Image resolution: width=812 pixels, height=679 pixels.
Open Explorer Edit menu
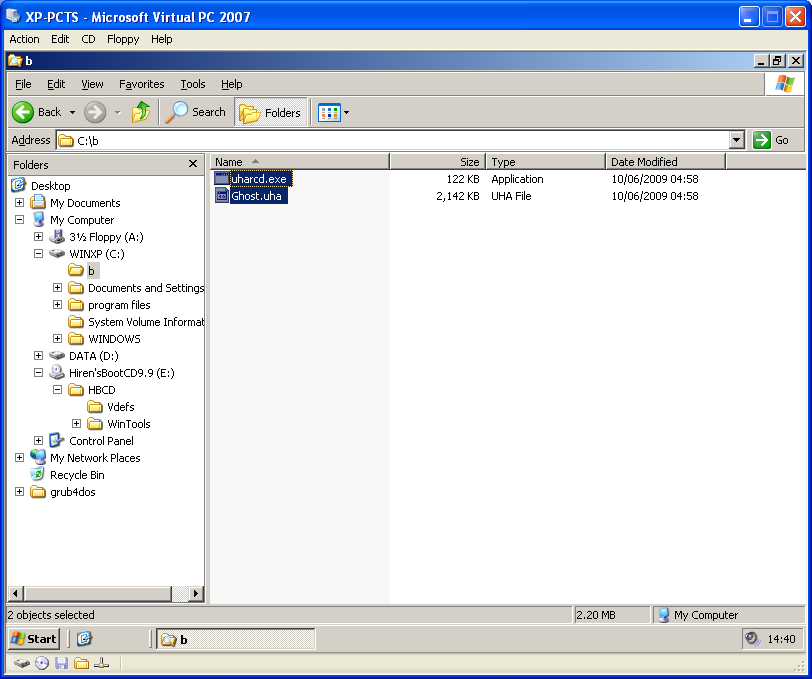pos(56,84)
